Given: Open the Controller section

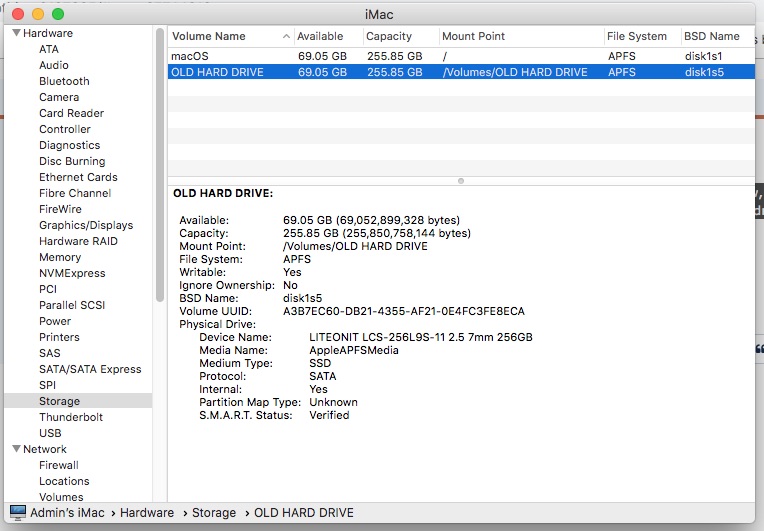Looking at the screenshot, I should coord(65,129).
